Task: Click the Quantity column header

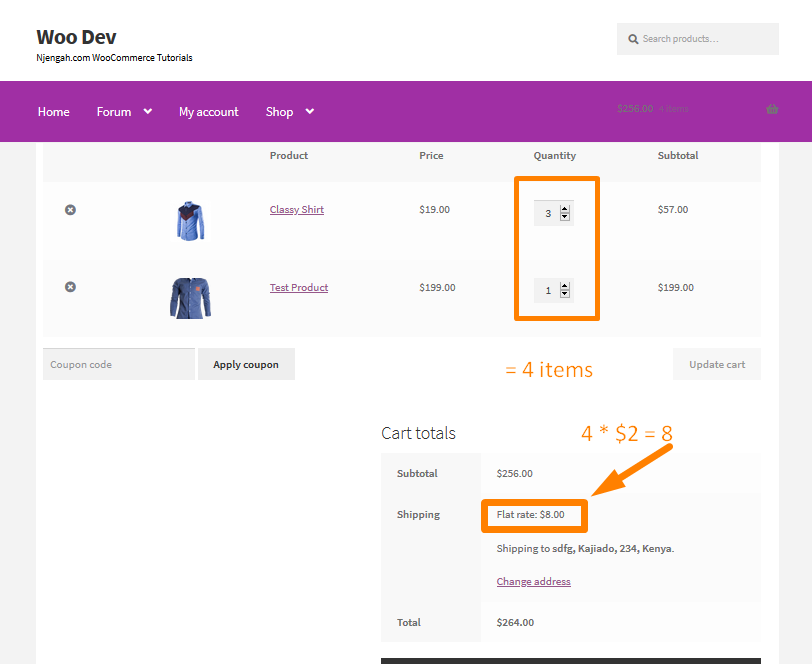Action: (x=555, y=156)
